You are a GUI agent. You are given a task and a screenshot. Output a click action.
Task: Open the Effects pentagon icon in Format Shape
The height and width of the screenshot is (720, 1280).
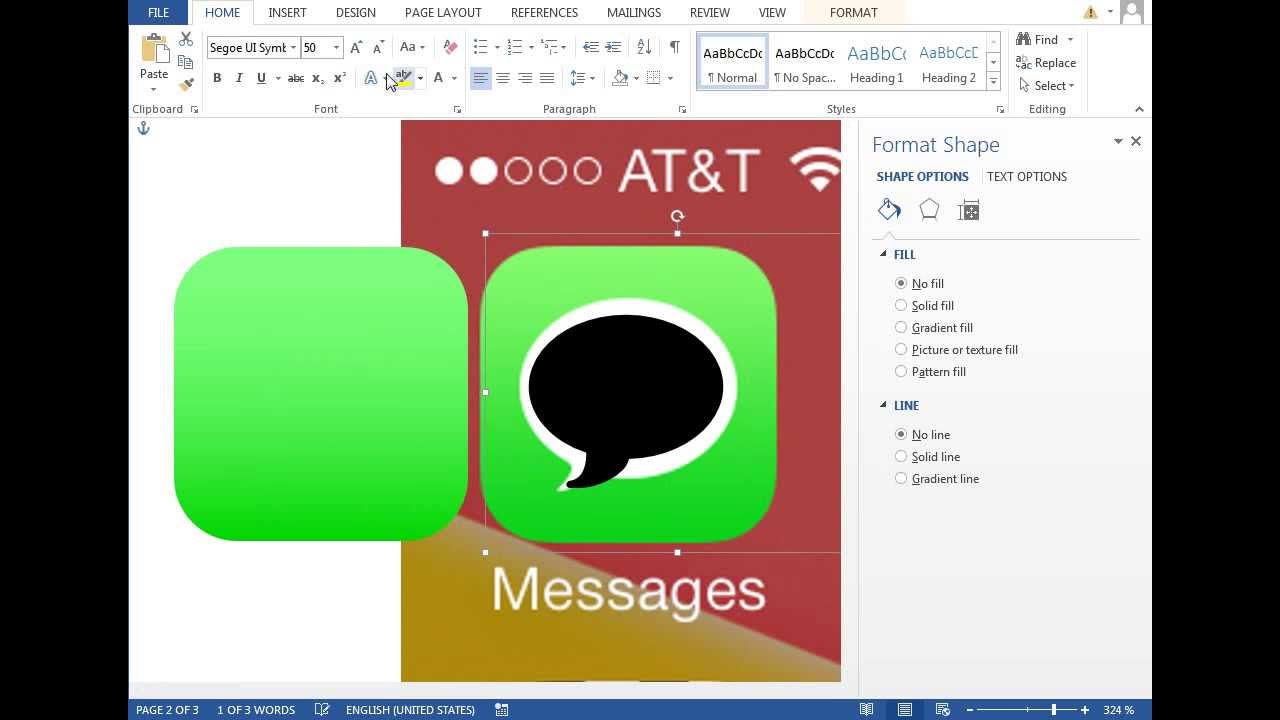[929, 210]
